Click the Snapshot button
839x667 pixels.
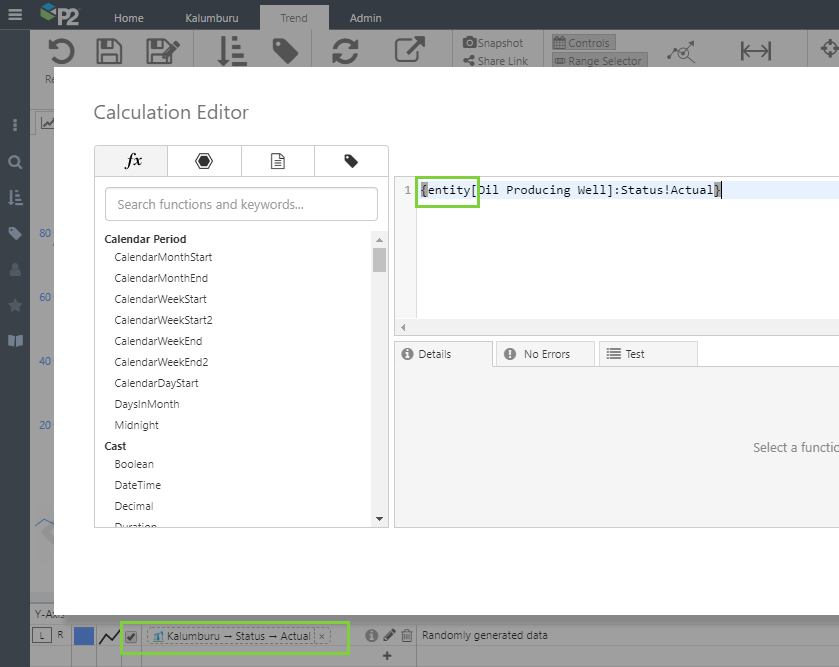493,43
